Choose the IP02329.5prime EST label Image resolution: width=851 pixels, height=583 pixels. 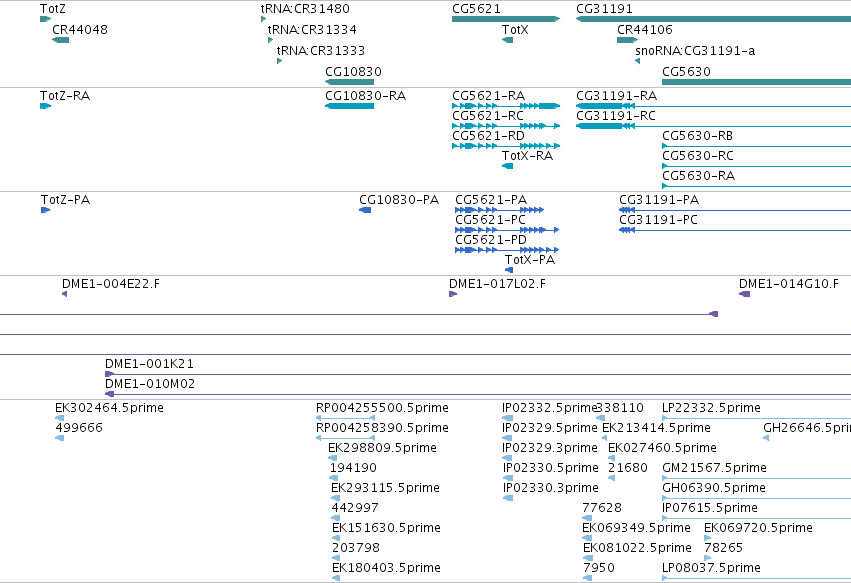pyautogui.click(x=550, y=428)
